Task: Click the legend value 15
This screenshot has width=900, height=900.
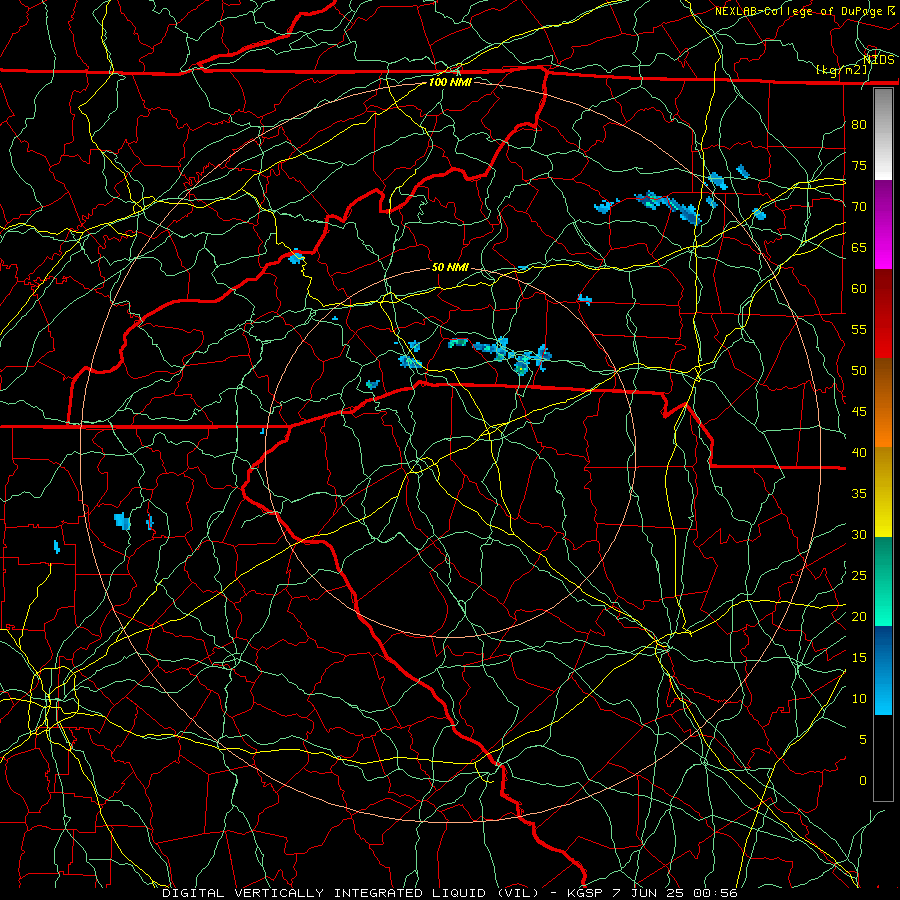Action: 859,657
